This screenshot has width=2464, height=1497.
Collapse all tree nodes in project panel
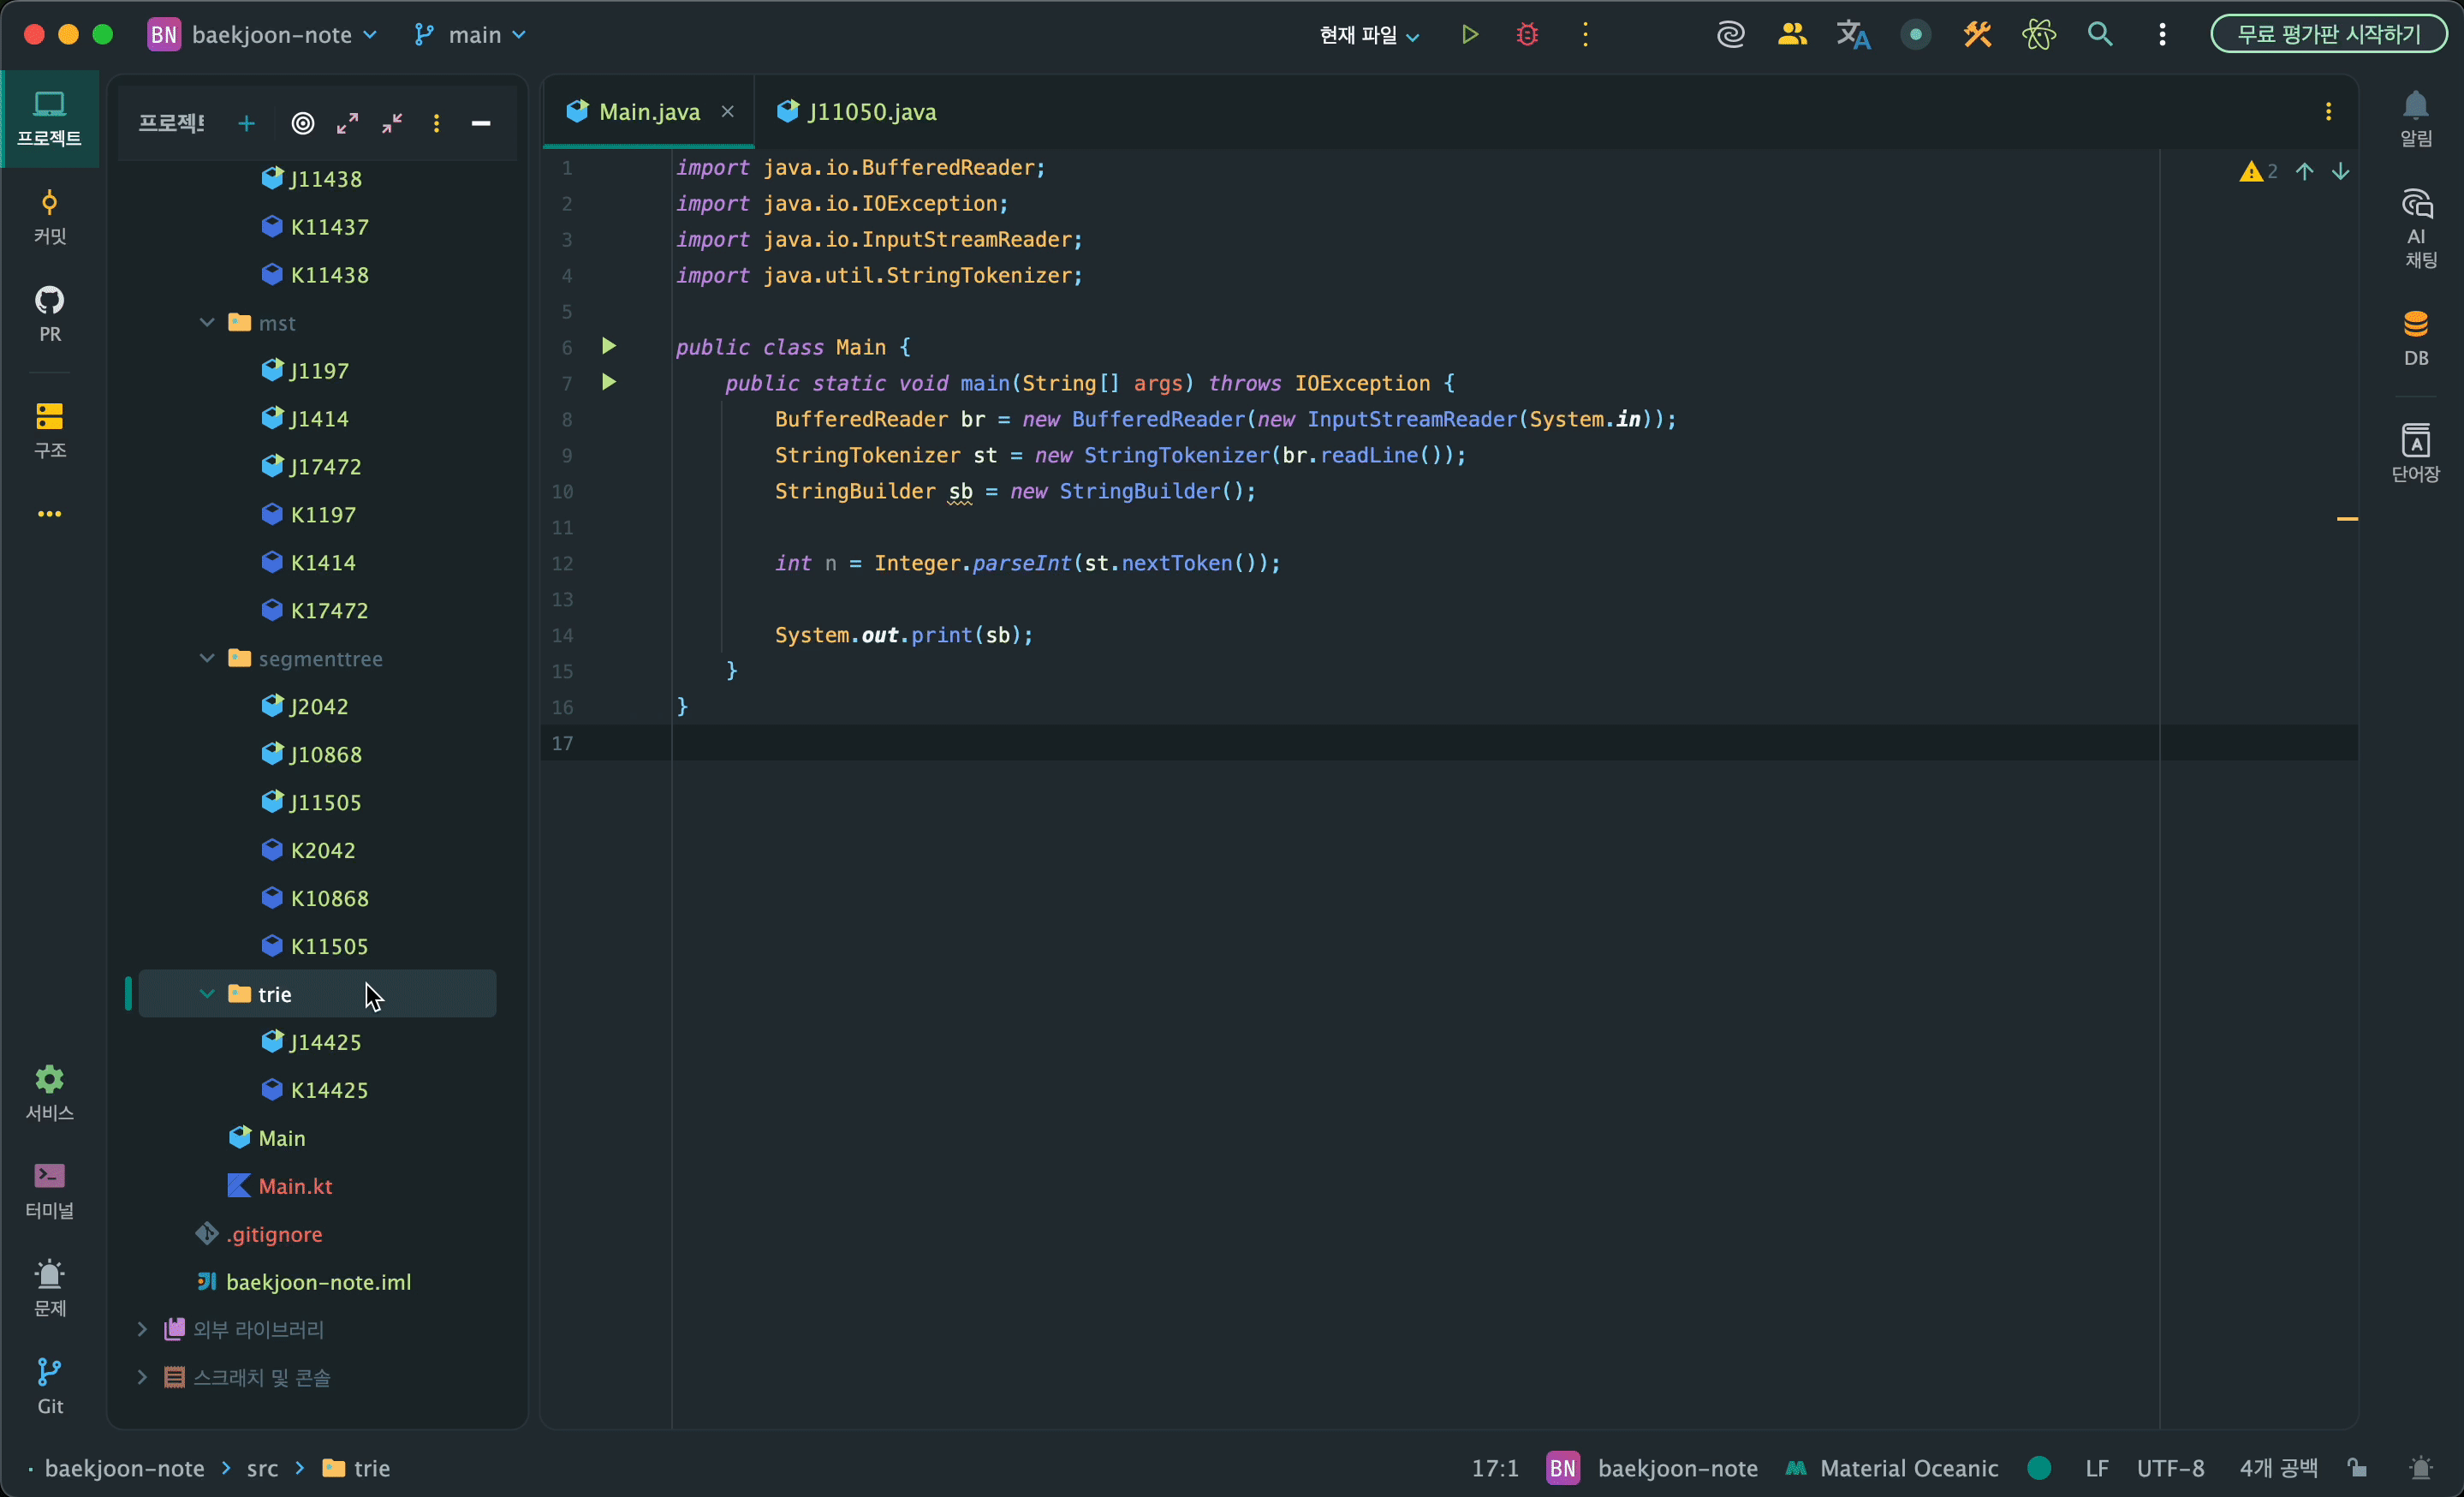[x=392, y=123]
